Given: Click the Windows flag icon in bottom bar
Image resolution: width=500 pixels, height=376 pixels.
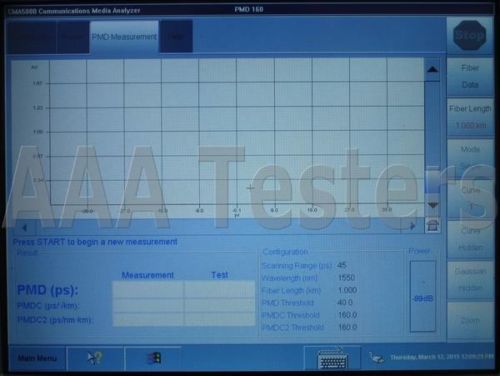Looking at the screenshot, I should [x=154, y=358].
